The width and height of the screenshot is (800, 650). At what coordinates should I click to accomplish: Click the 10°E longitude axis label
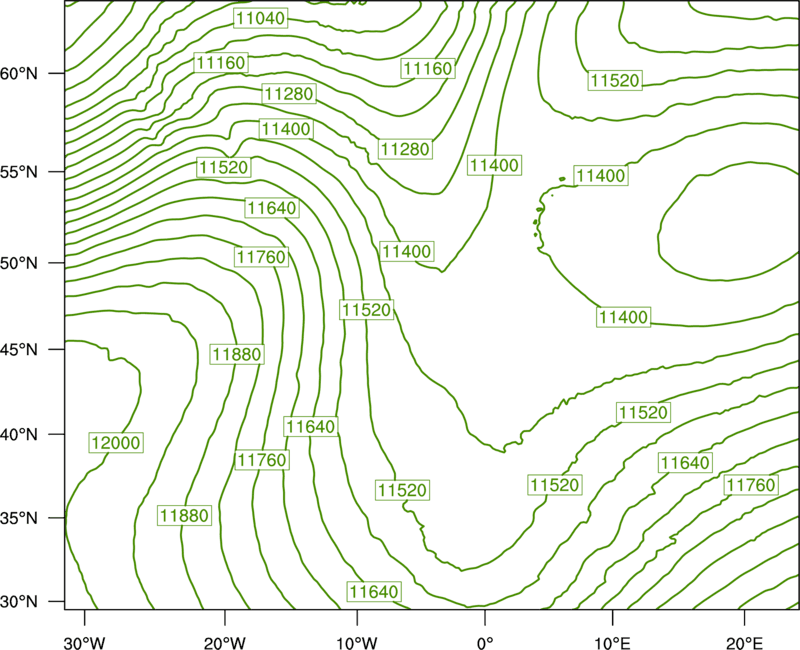point(612,642)
